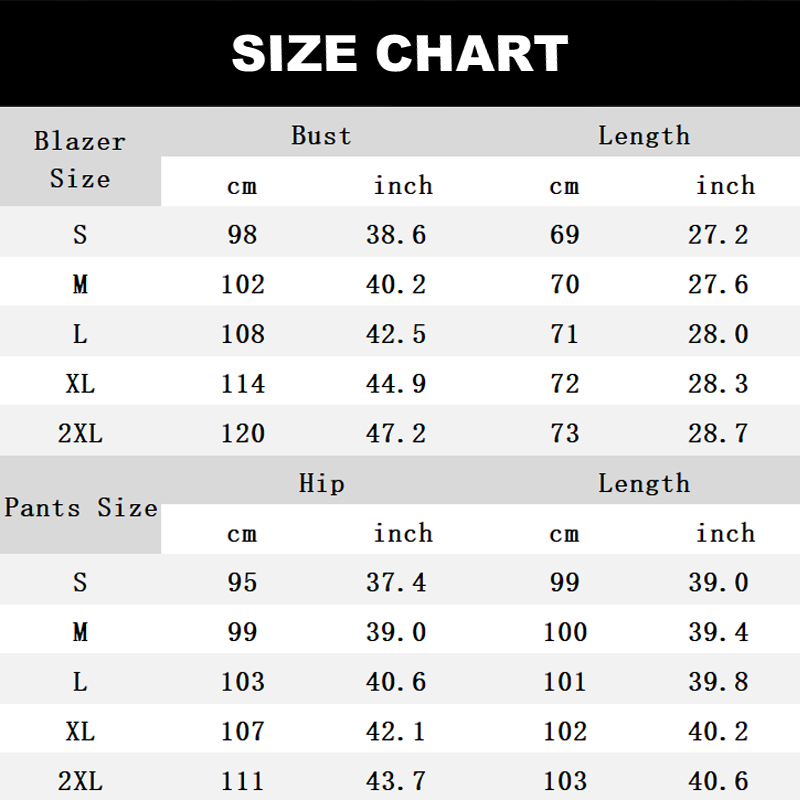Click the SIZE CHART title banner

coord(400,53)
